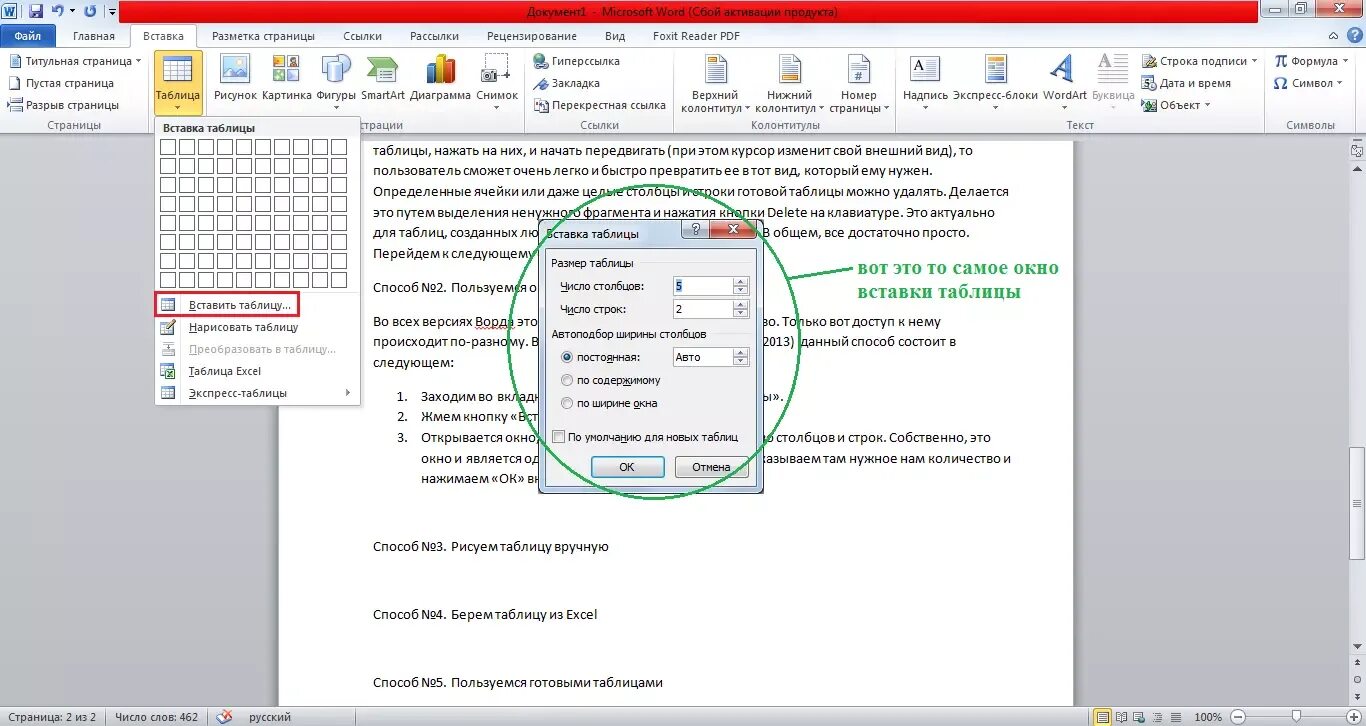
Task: Open Нижний колонтитул footer options
Action: pos(789,83)
